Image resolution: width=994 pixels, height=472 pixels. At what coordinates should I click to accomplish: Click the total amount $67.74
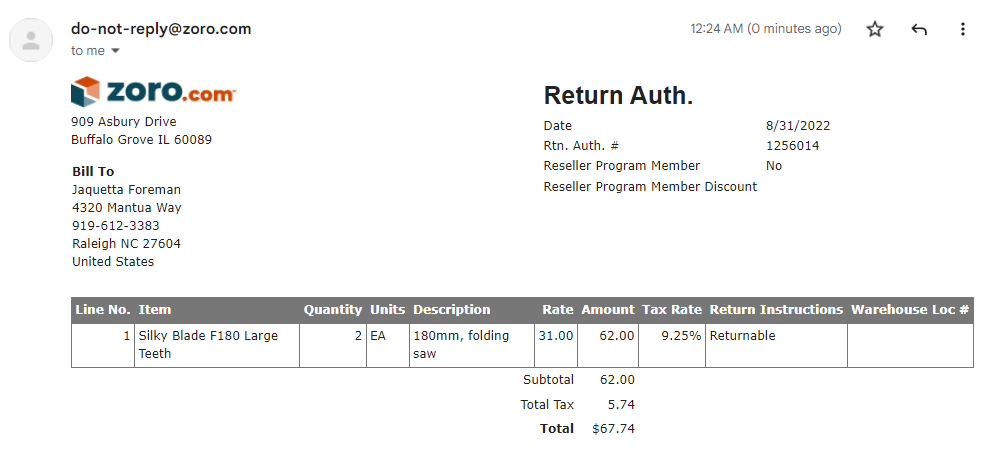pos(613,429)
